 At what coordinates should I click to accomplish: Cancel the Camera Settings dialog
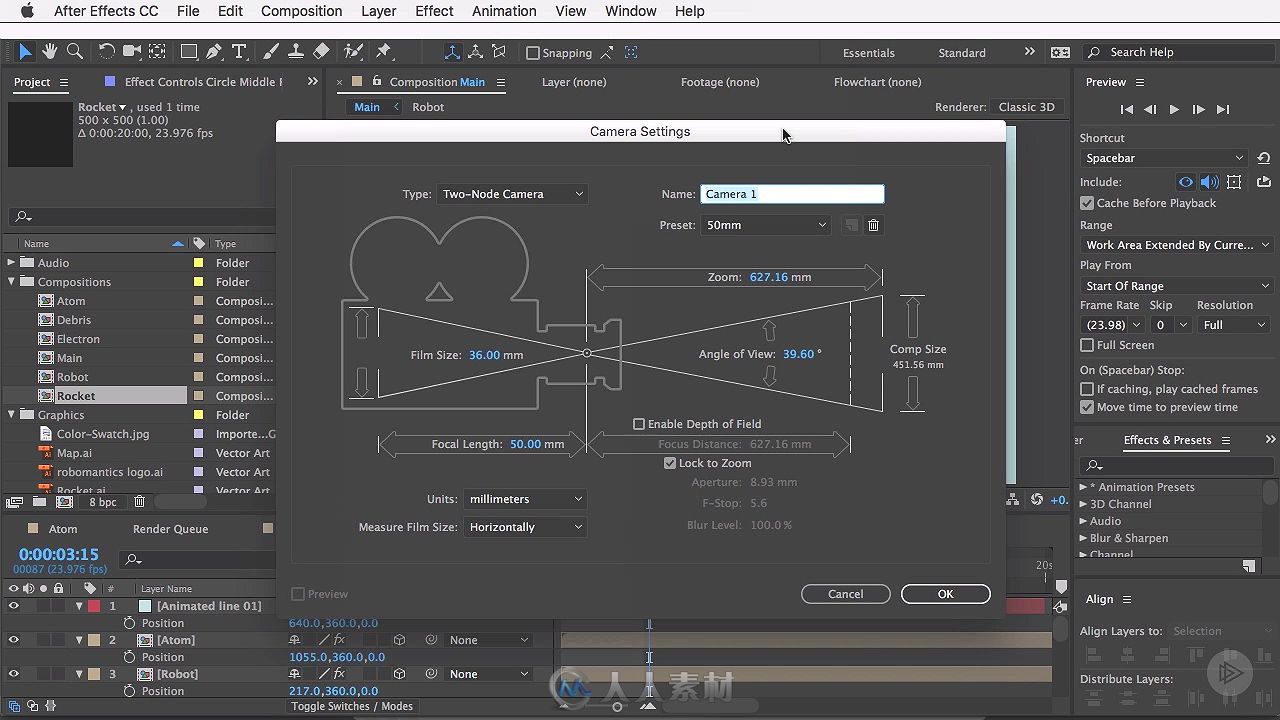(845, 594)
